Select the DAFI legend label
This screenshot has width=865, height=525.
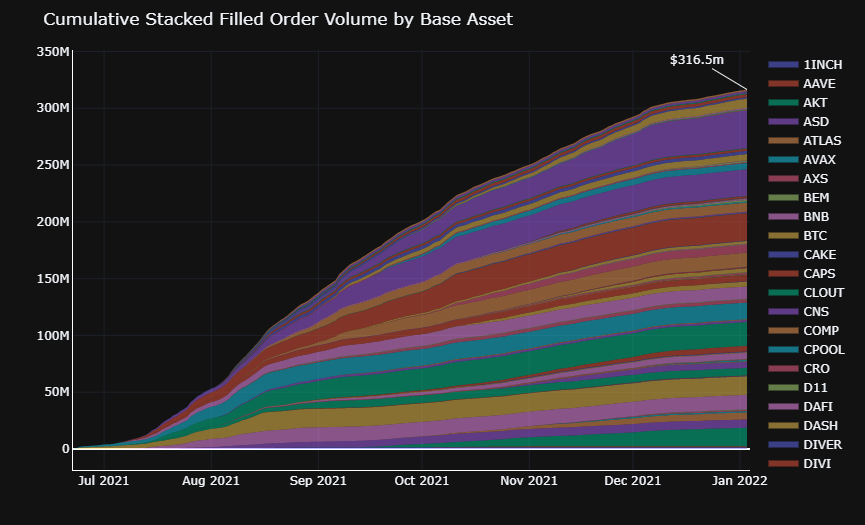point(818,406)
